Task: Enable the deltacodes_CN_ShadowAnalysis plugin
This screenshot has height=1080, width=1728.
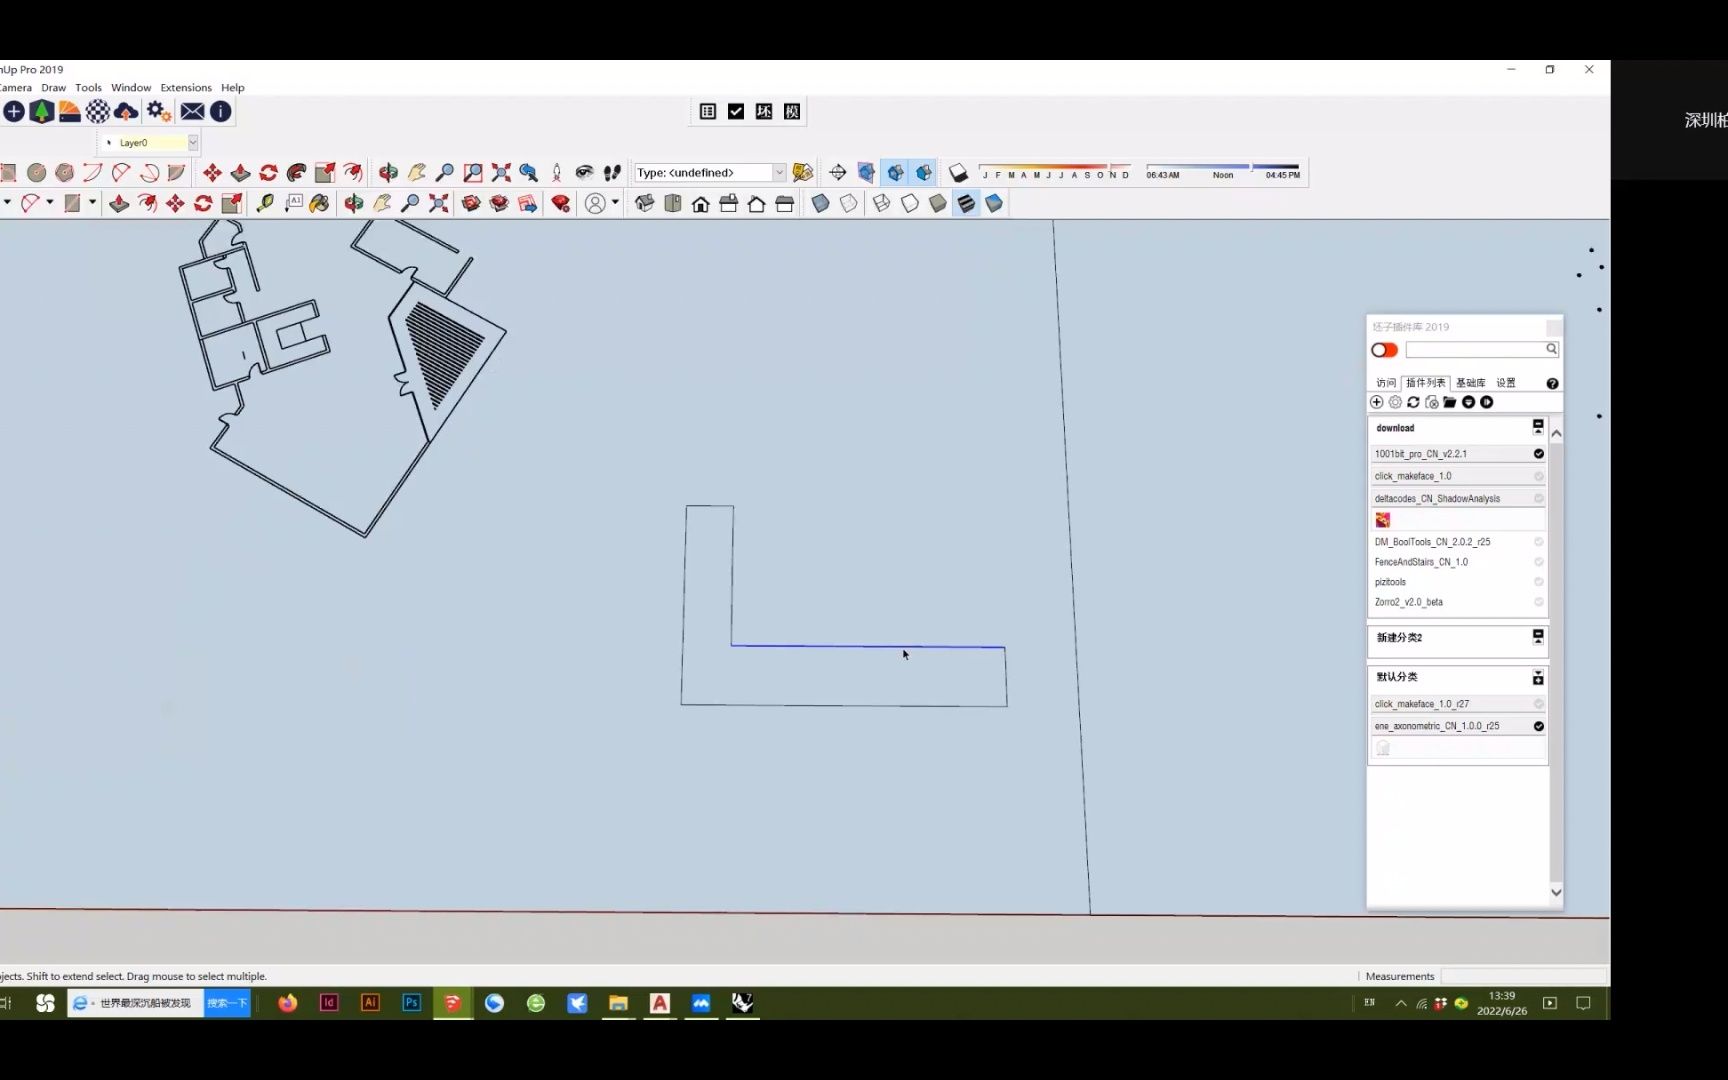Action: 1539,498
